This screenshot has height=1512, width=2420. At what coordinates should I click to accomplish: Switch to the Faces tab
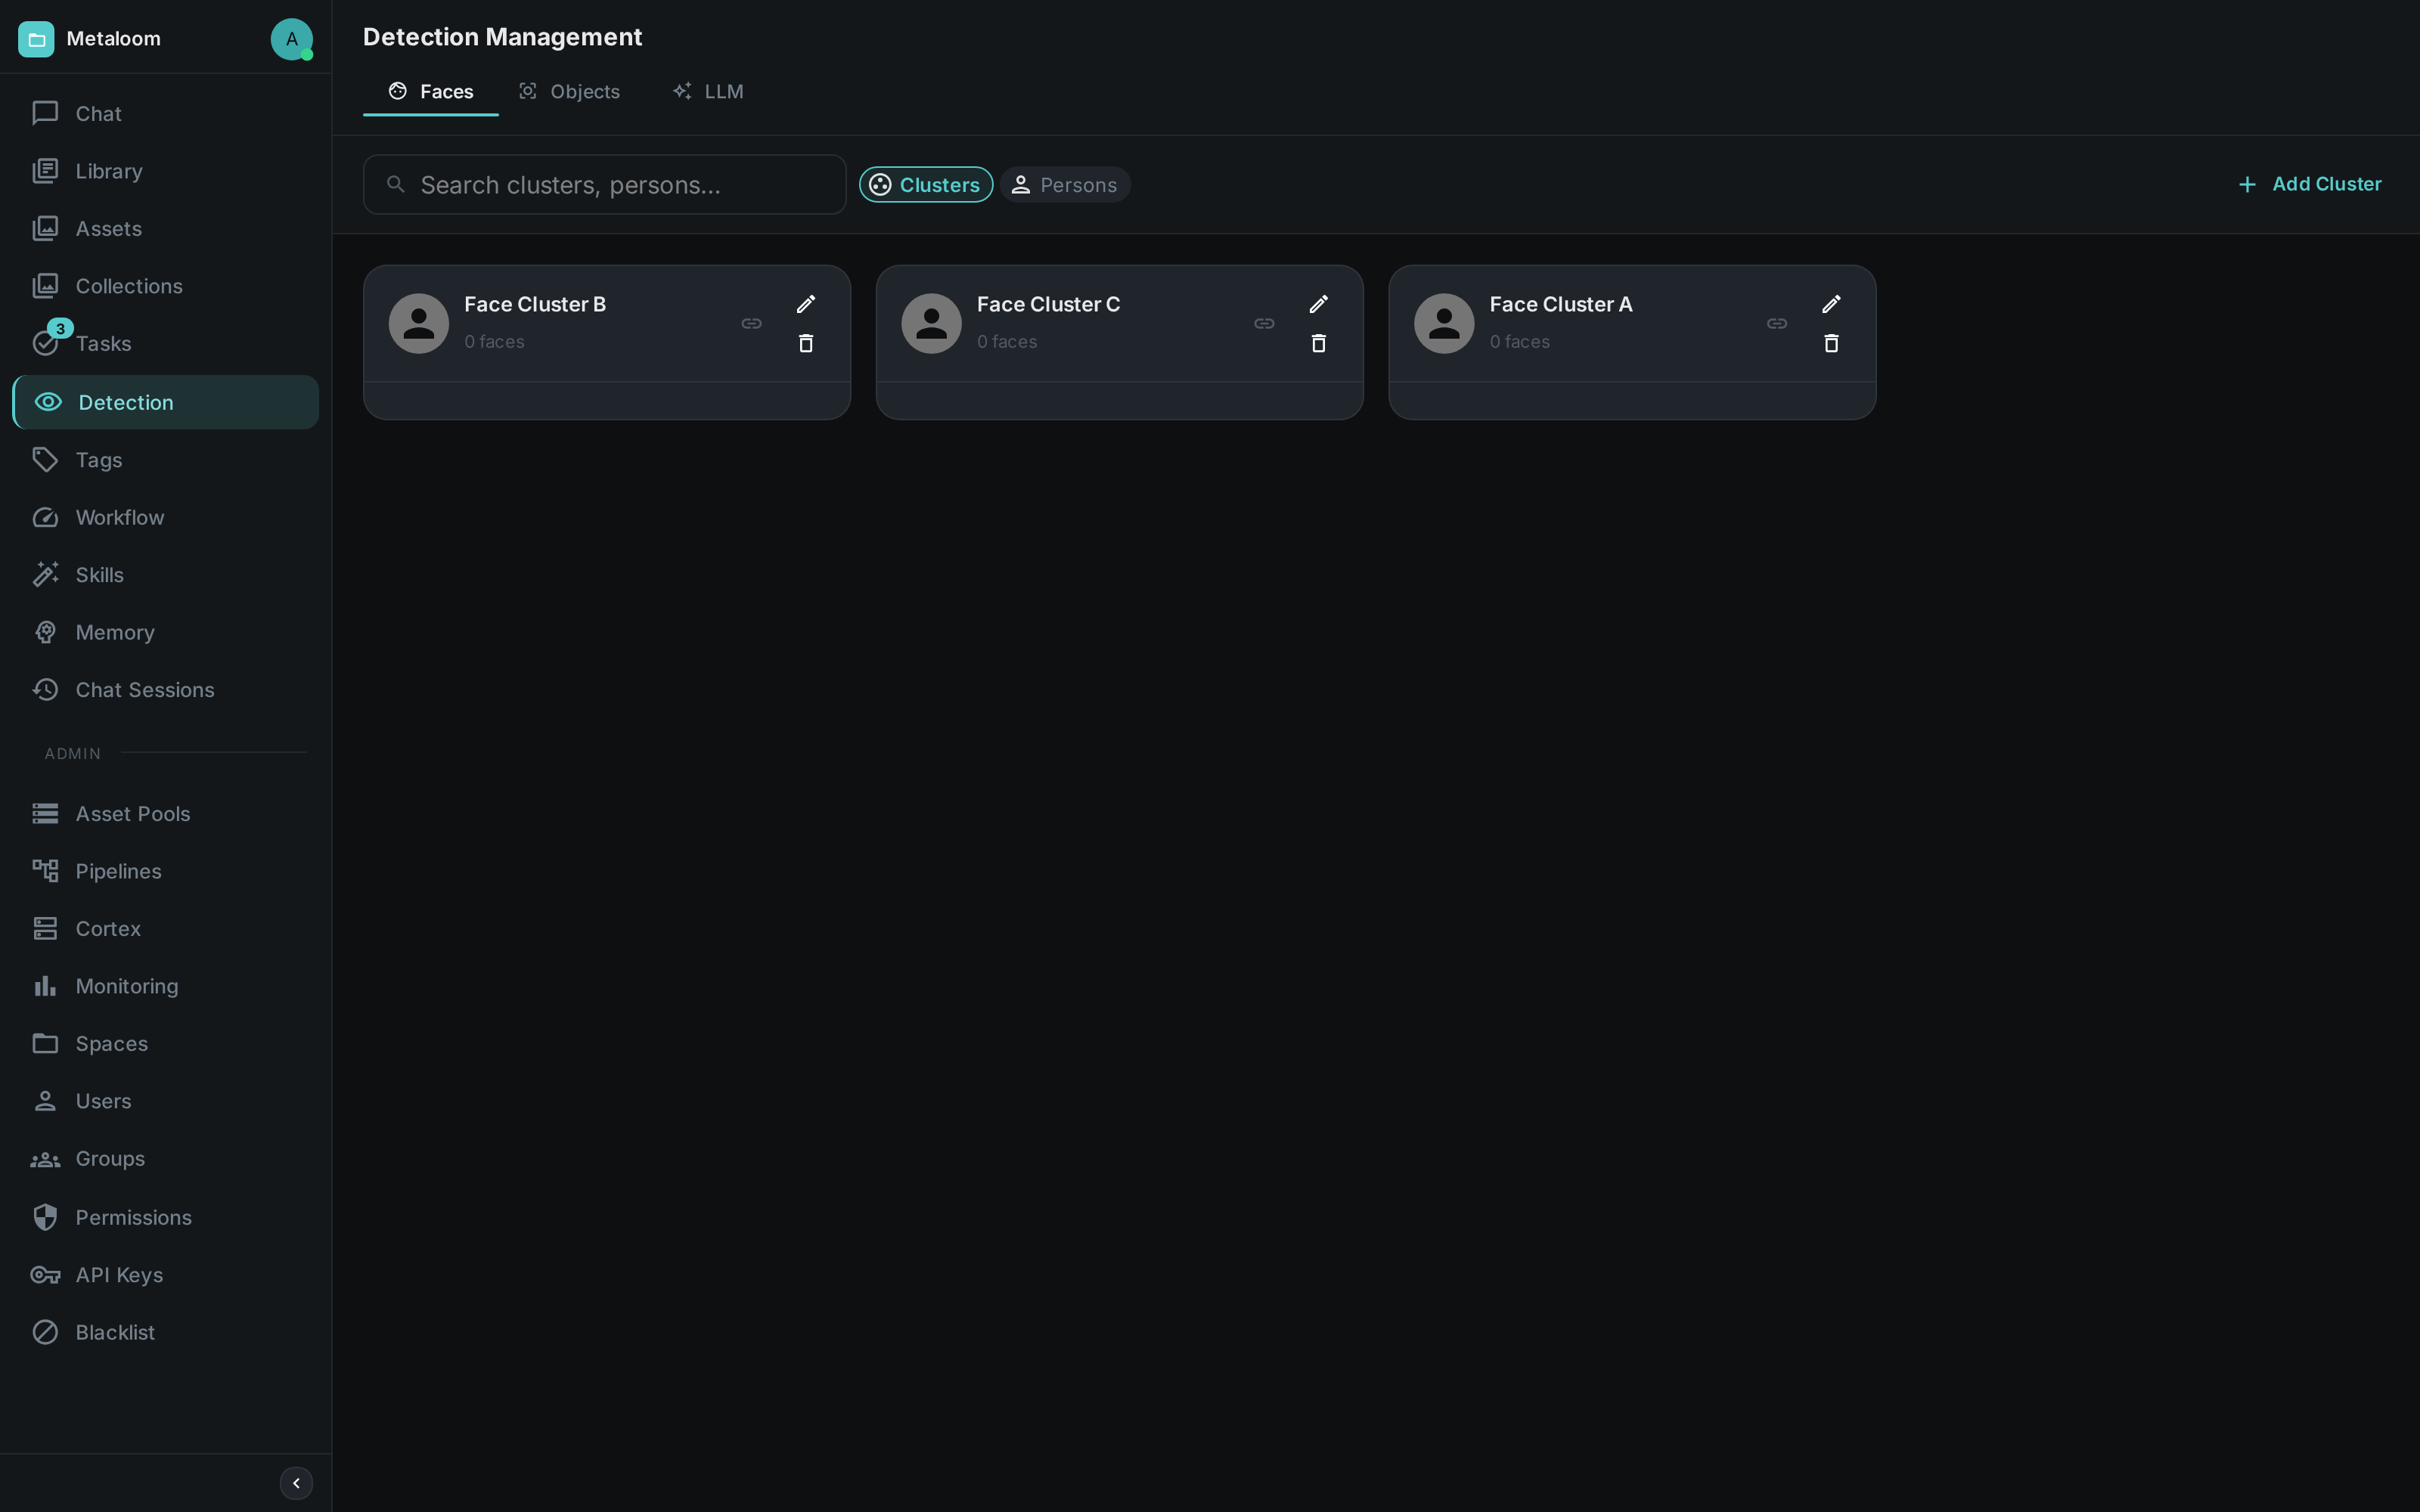431,92
